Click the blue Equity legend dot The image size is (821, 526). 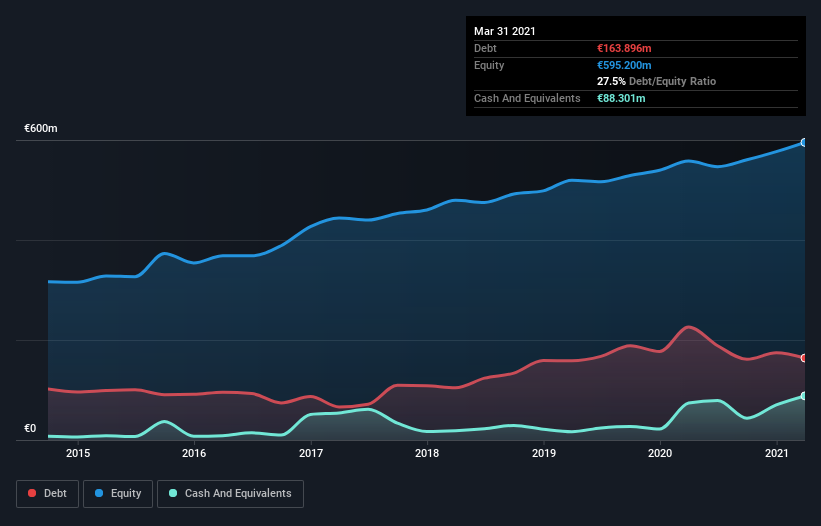(99, 493)
